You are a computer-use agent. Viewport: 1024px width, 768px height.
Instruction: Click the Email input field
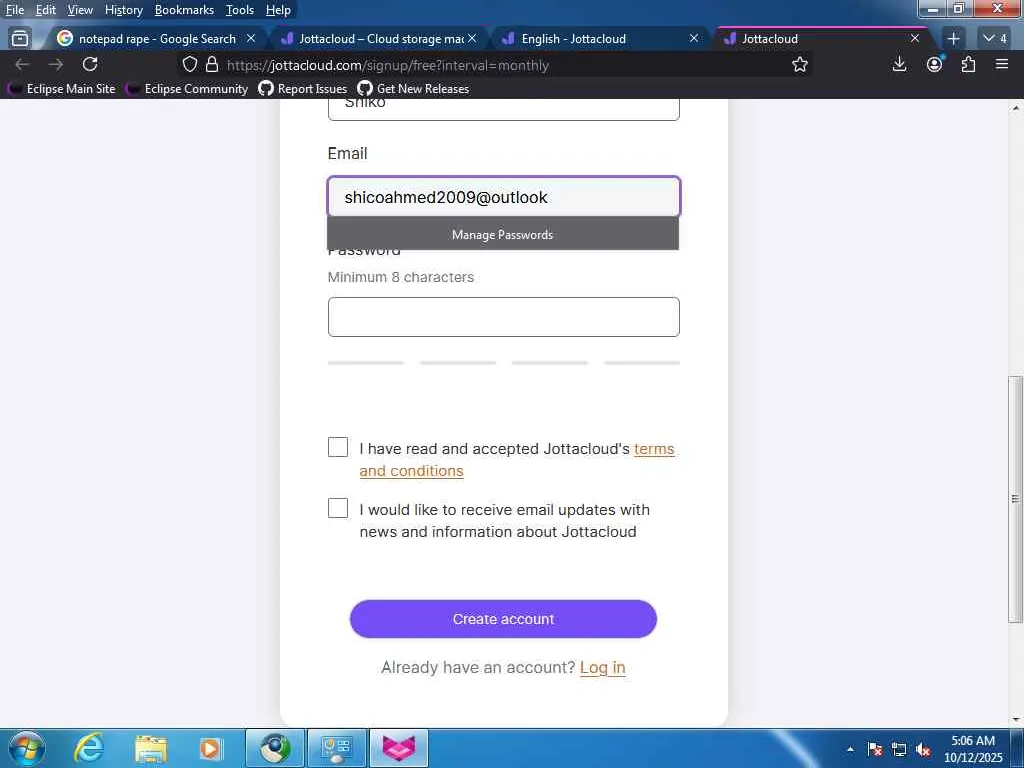click(x=504, y=197)
